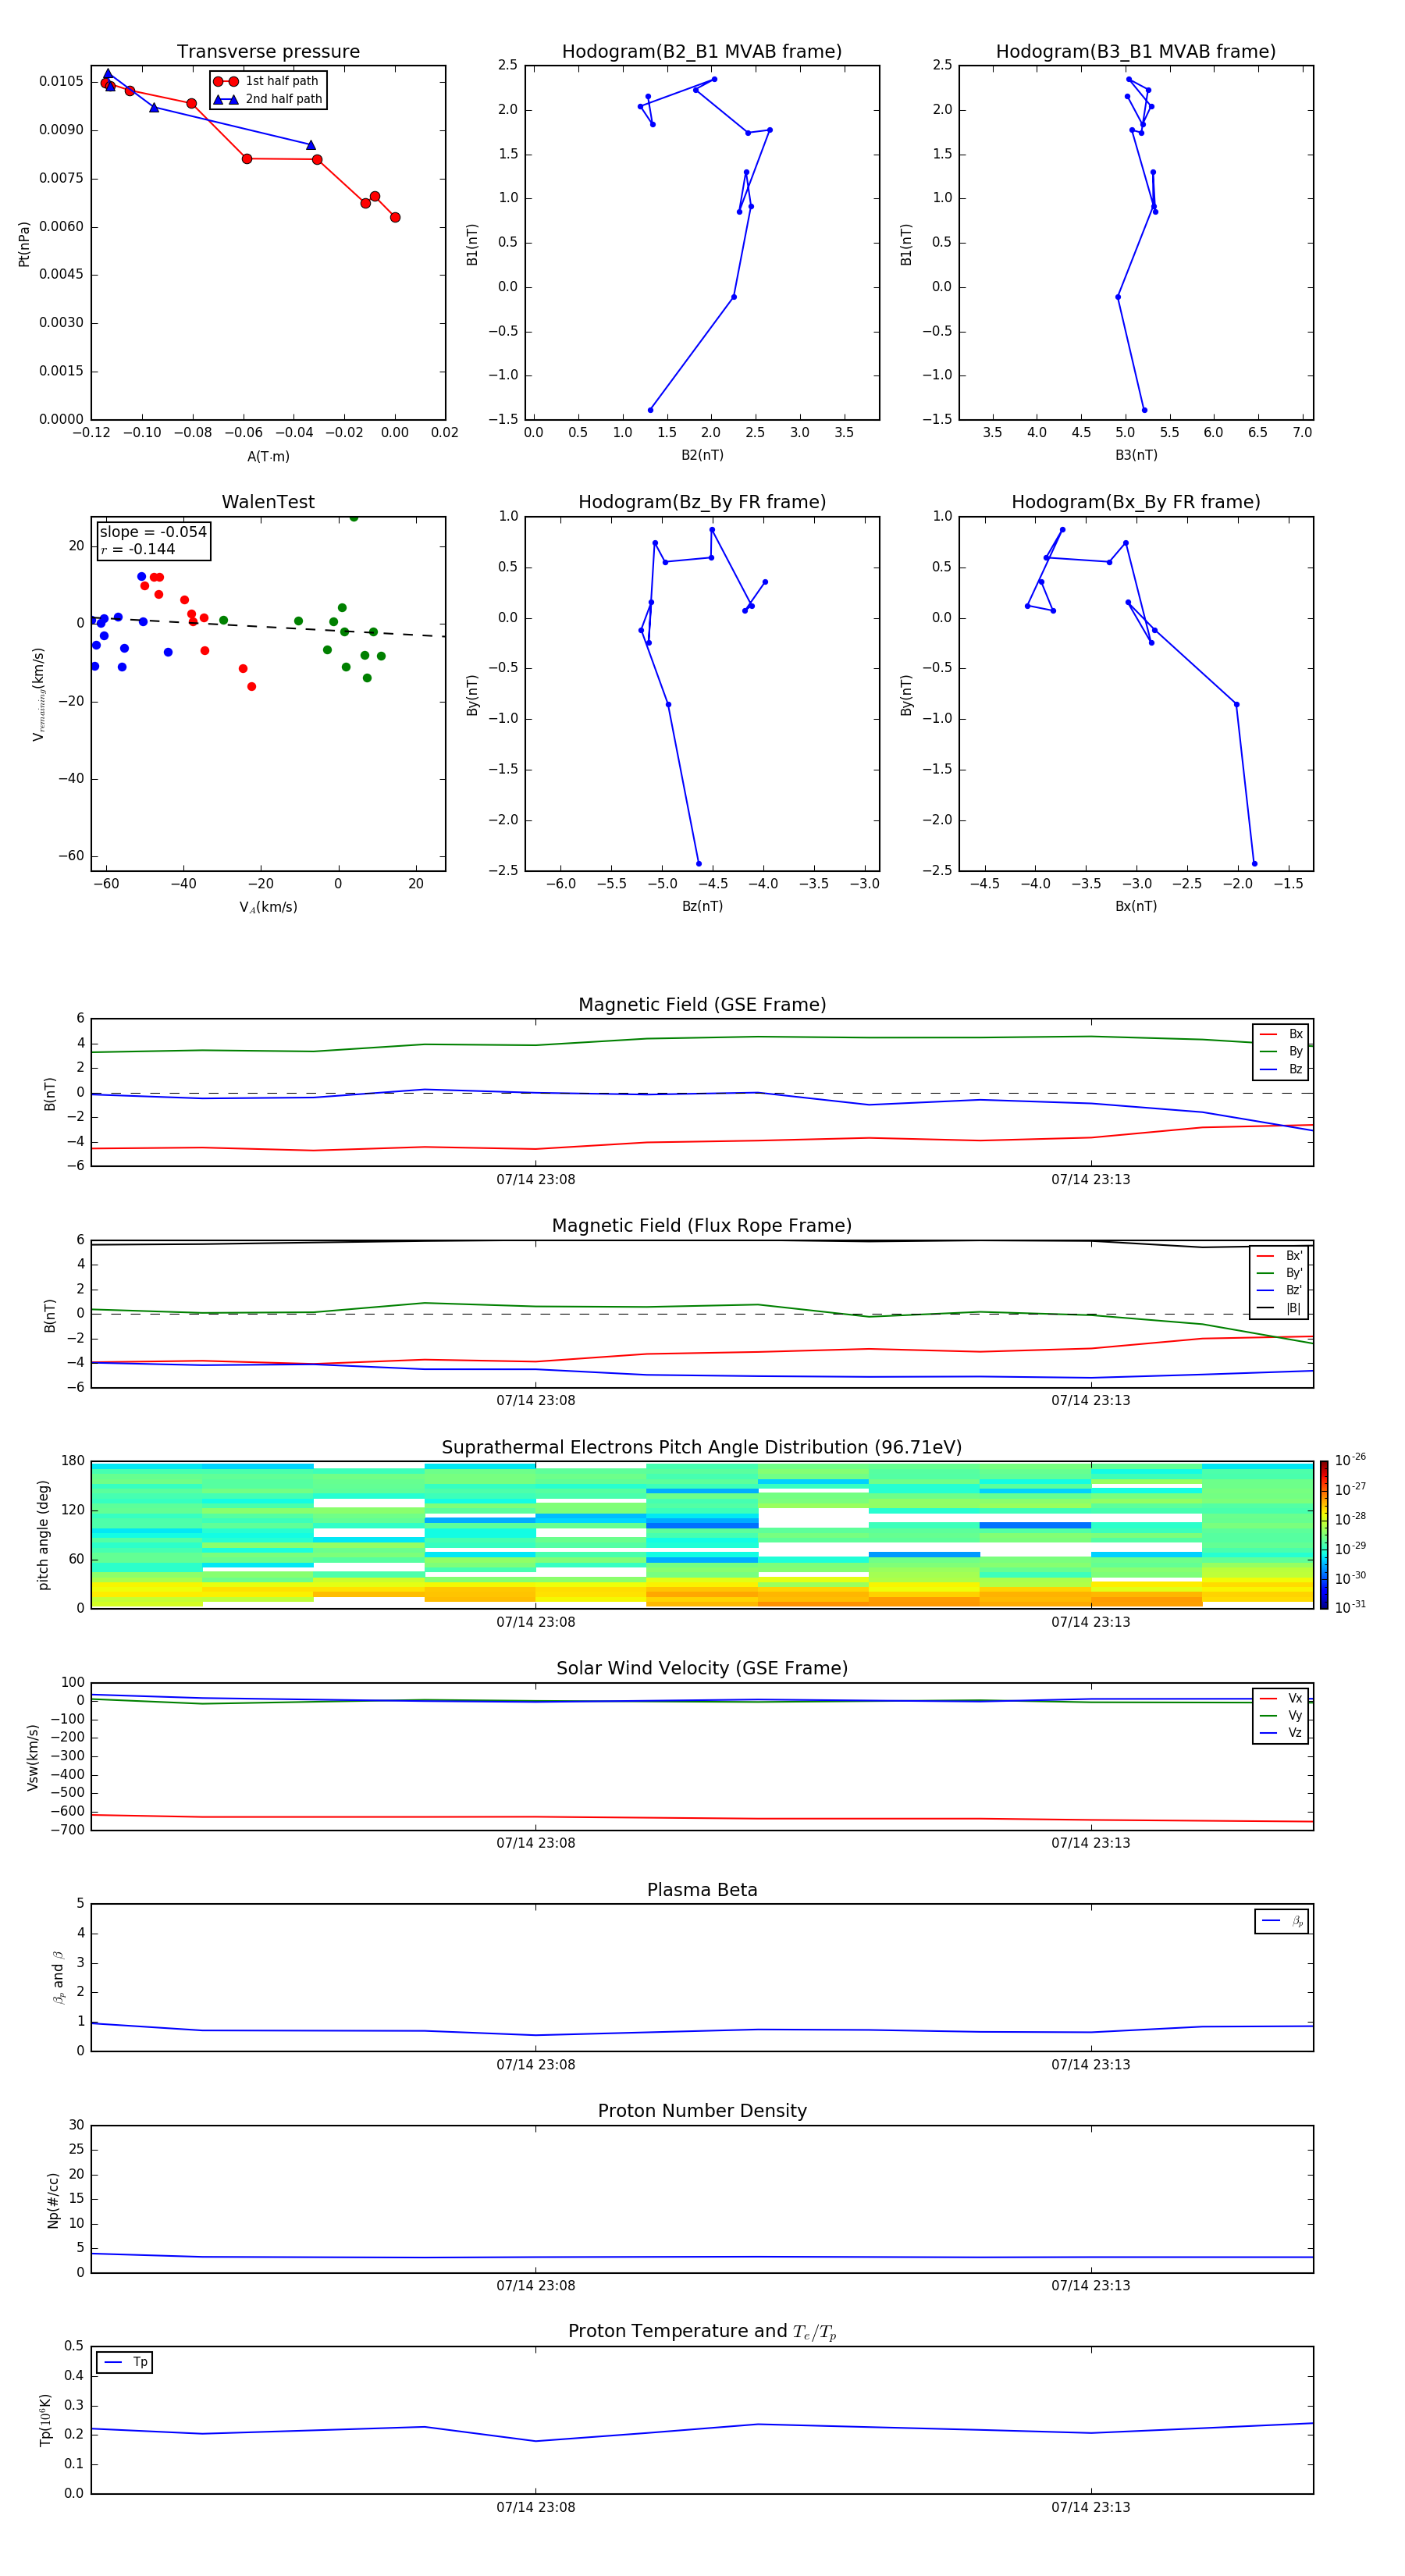Click 'Proton Temperature and Te/Tp' title

click(x=702, y=2332)
